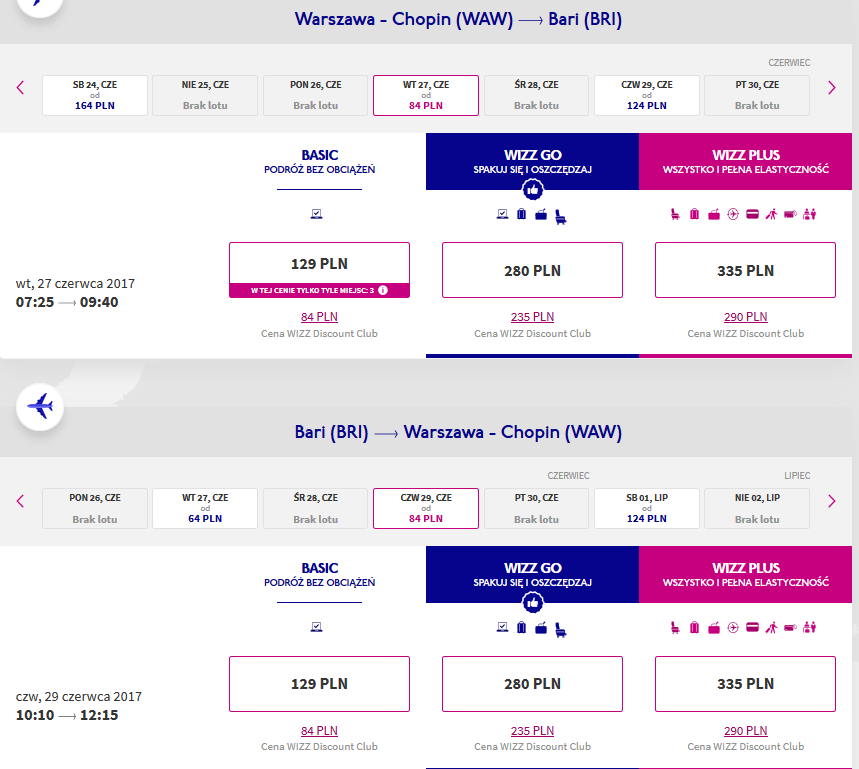The image size is (859, 769).
Task: Click cabin bag icon in return WIZZ GO
Action: (x=541, y=627)
